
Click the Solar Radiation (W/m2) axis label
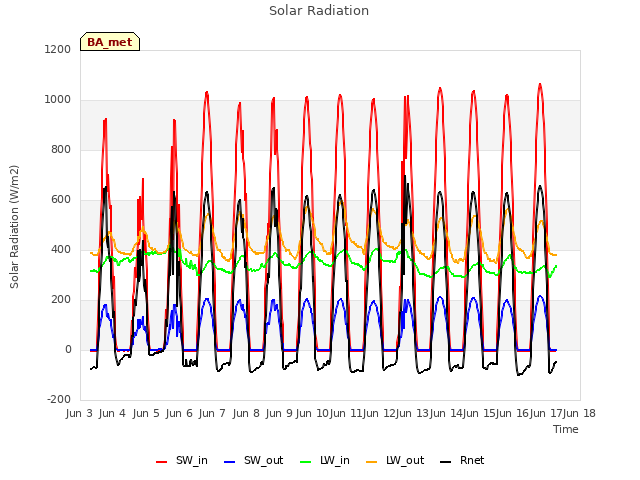coord(14,227)
